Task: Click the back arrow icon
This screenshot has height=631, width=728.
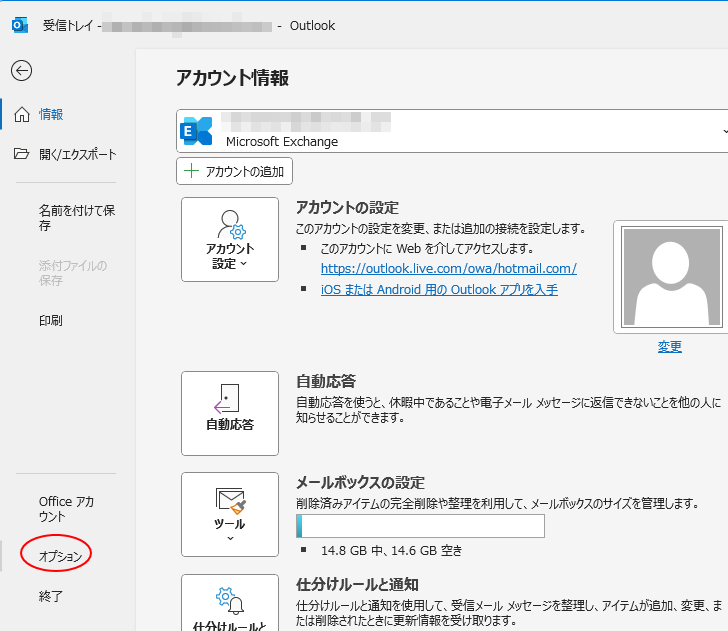Action: tap(21, 70)
